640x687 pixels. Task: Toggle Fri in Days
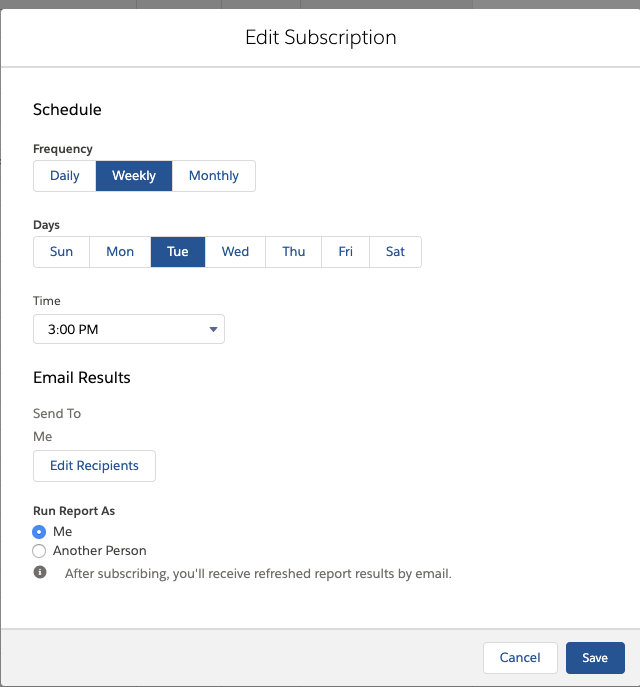(x=346, y=252)
